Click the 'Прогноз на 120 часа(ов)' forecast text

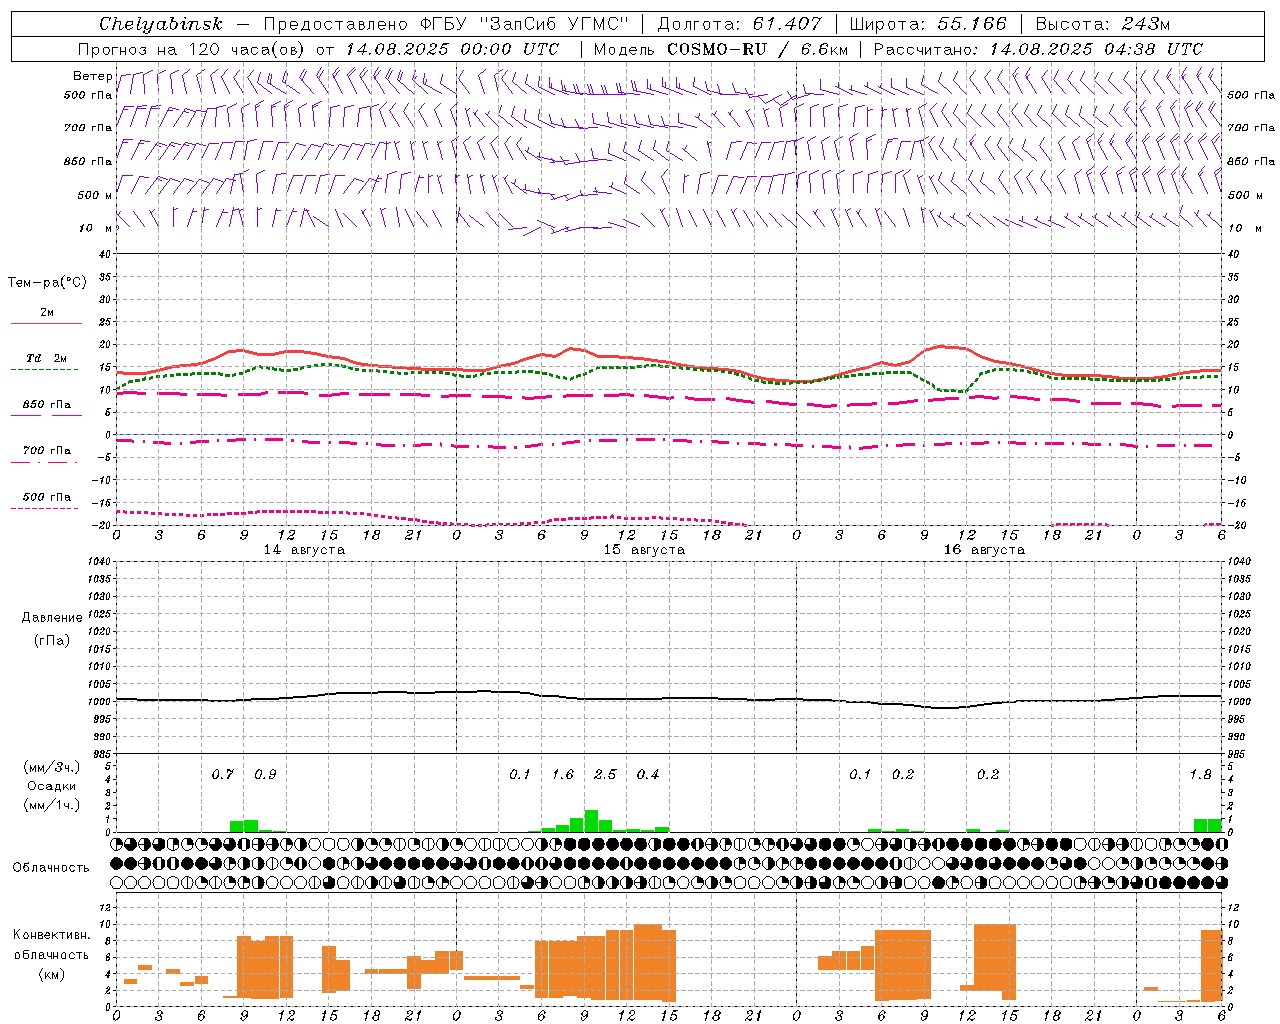[194, 49]
